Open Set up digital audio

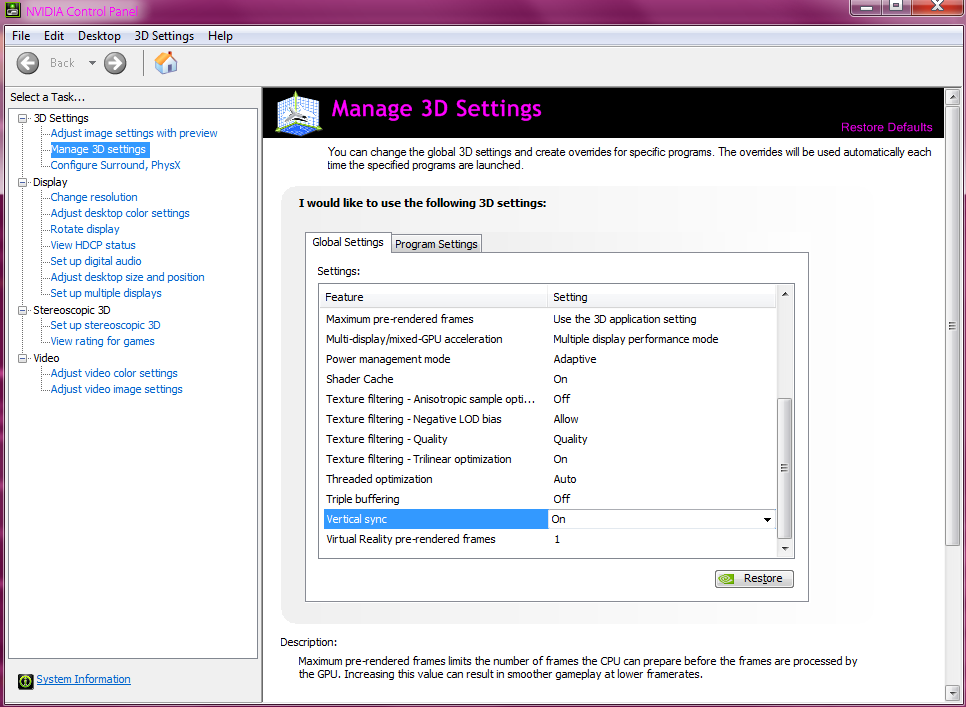[95, 261]
